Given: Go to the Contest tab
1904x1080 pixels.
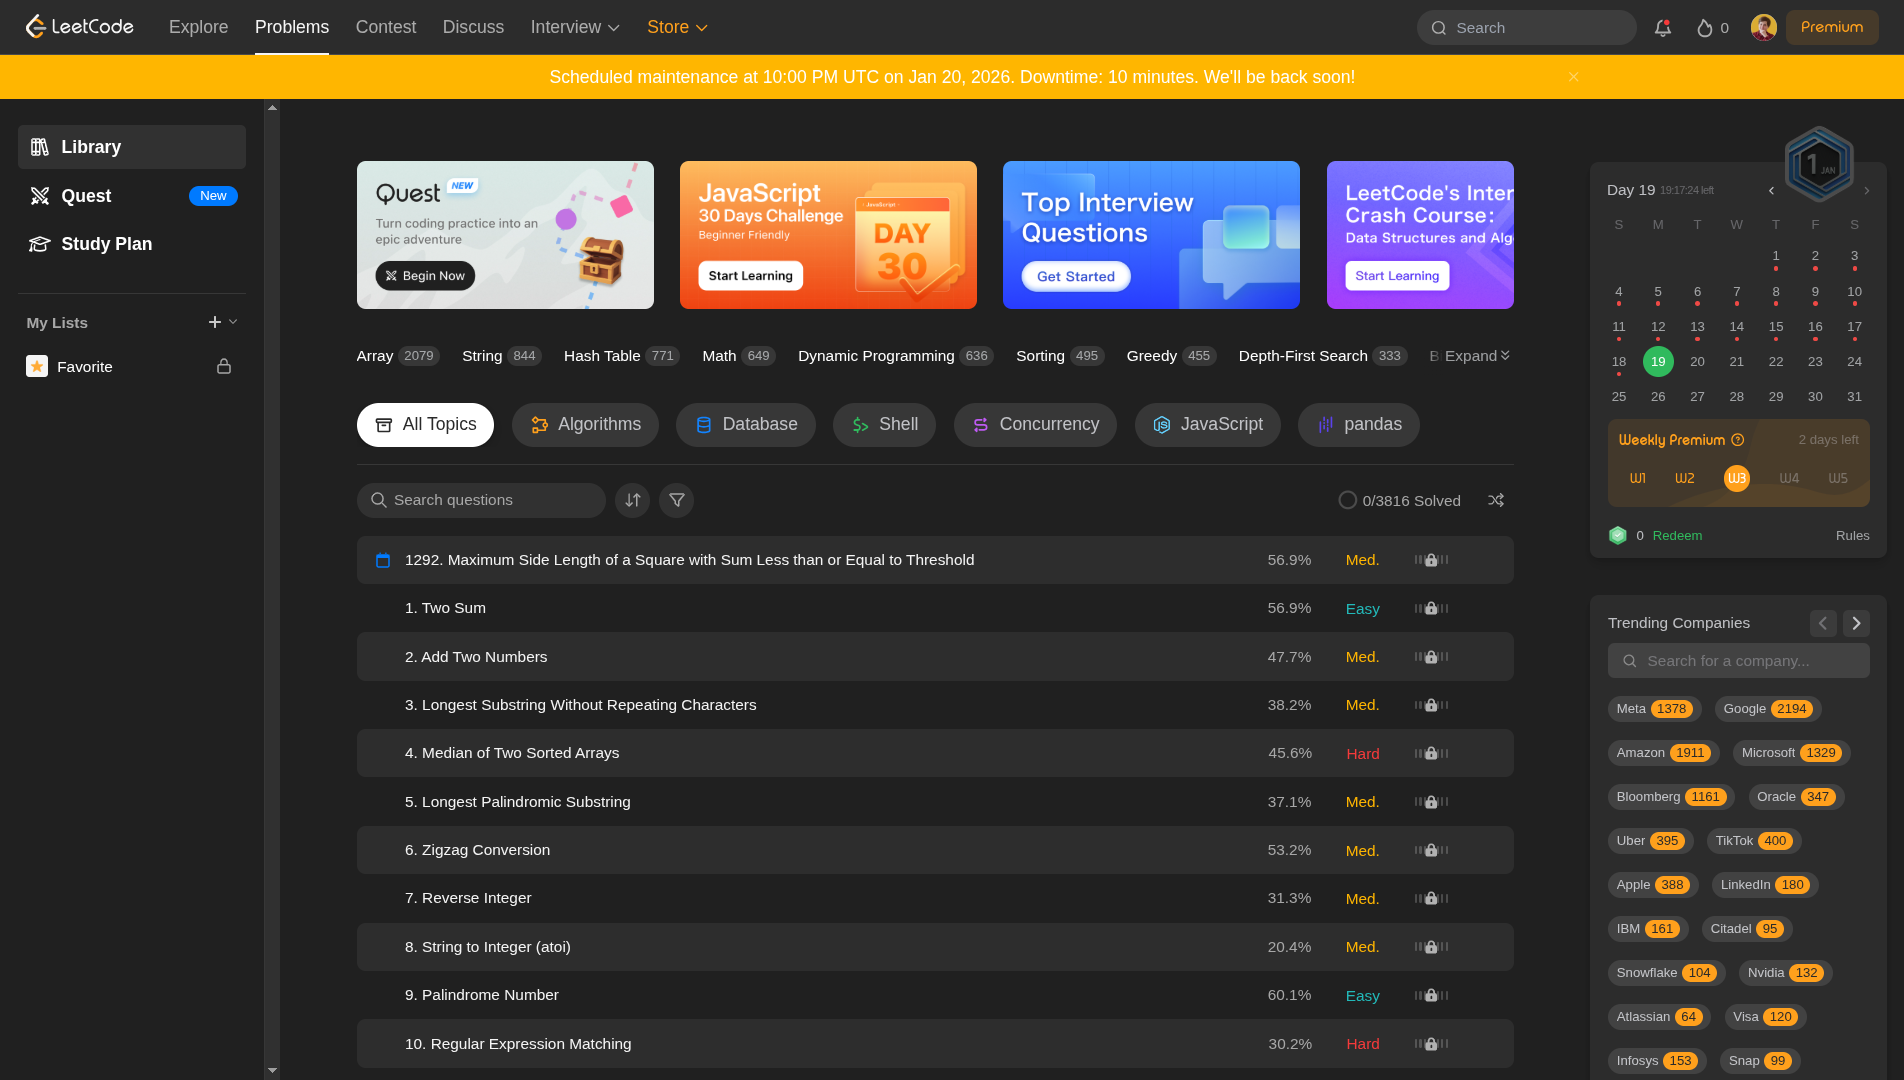Looking at the screenshot, I should click(385, 27).
